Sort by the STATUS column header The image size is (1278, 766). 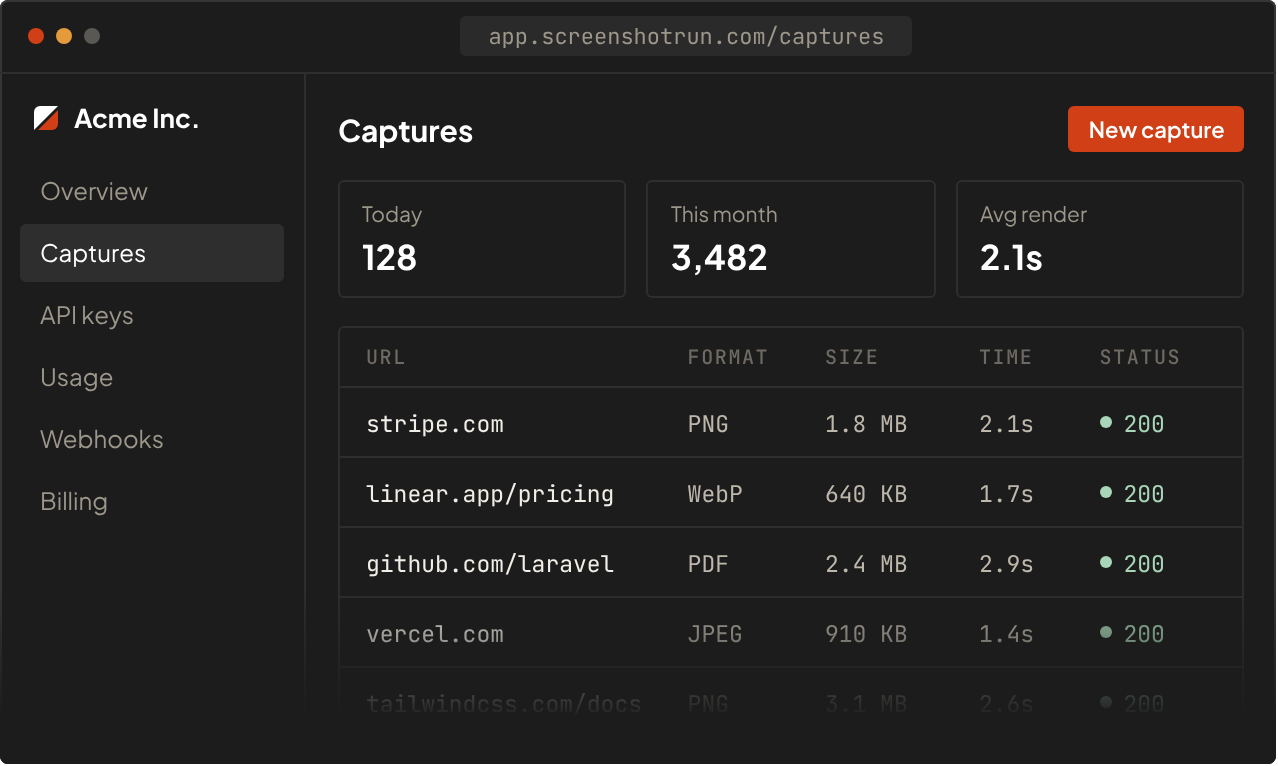[1140, 357]
